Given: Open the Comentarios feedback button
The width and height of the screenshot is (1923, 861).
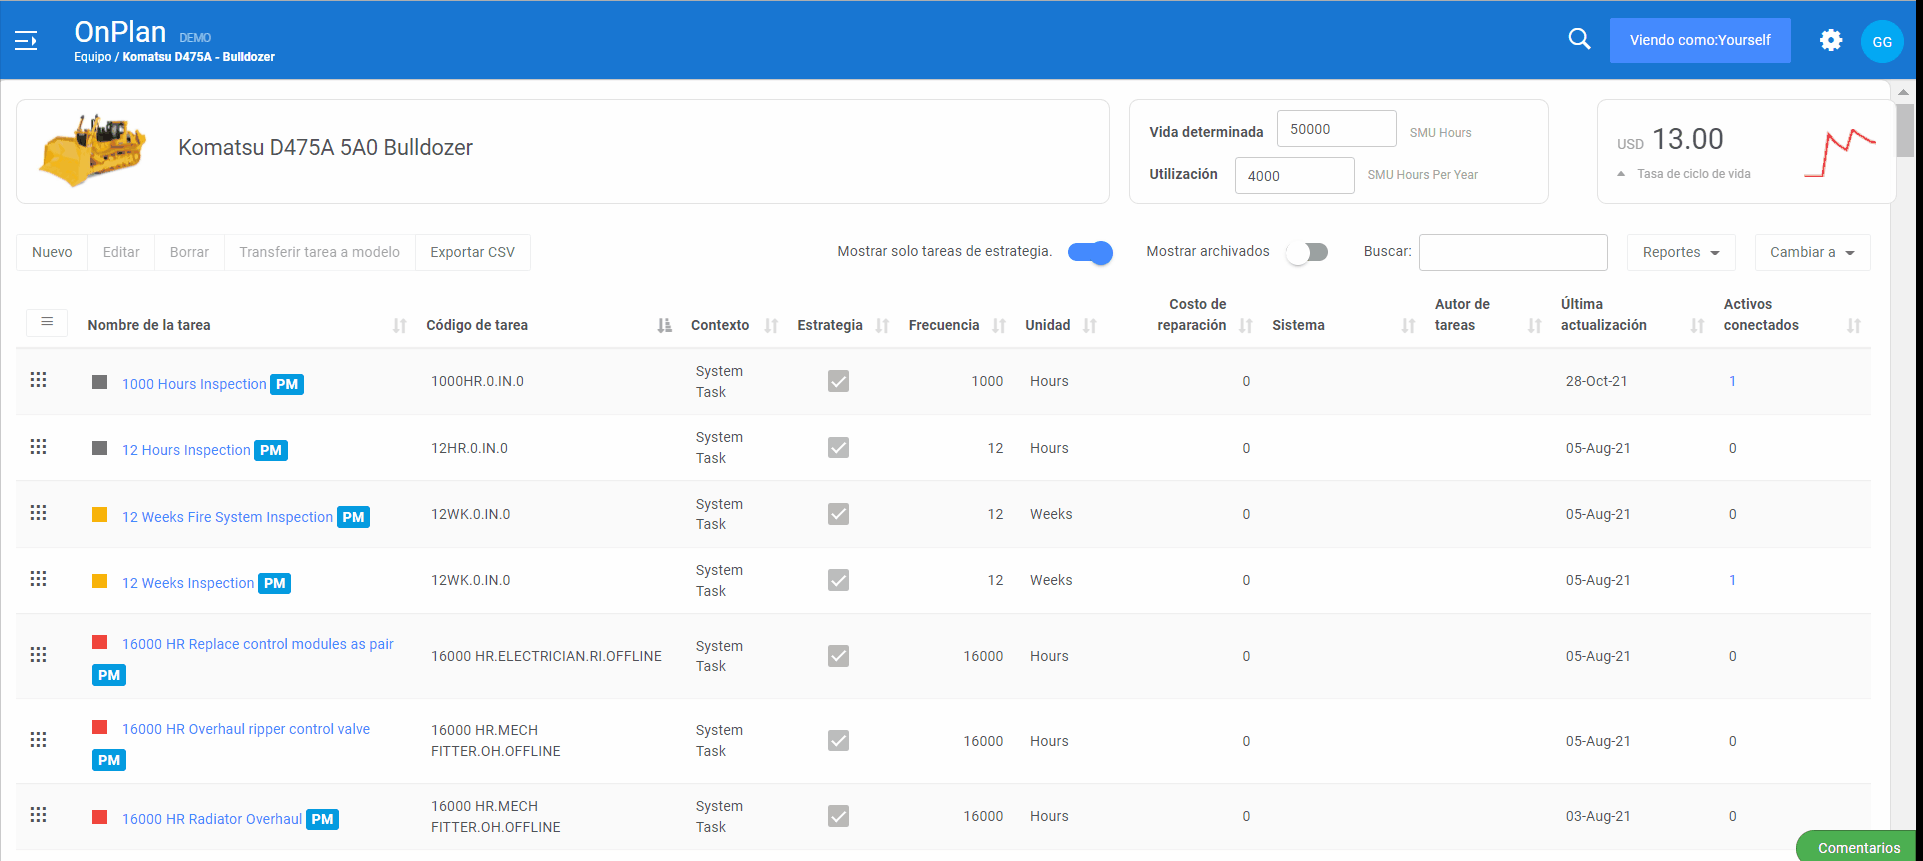Looking at the screenshot, I should pos(1858,847).
